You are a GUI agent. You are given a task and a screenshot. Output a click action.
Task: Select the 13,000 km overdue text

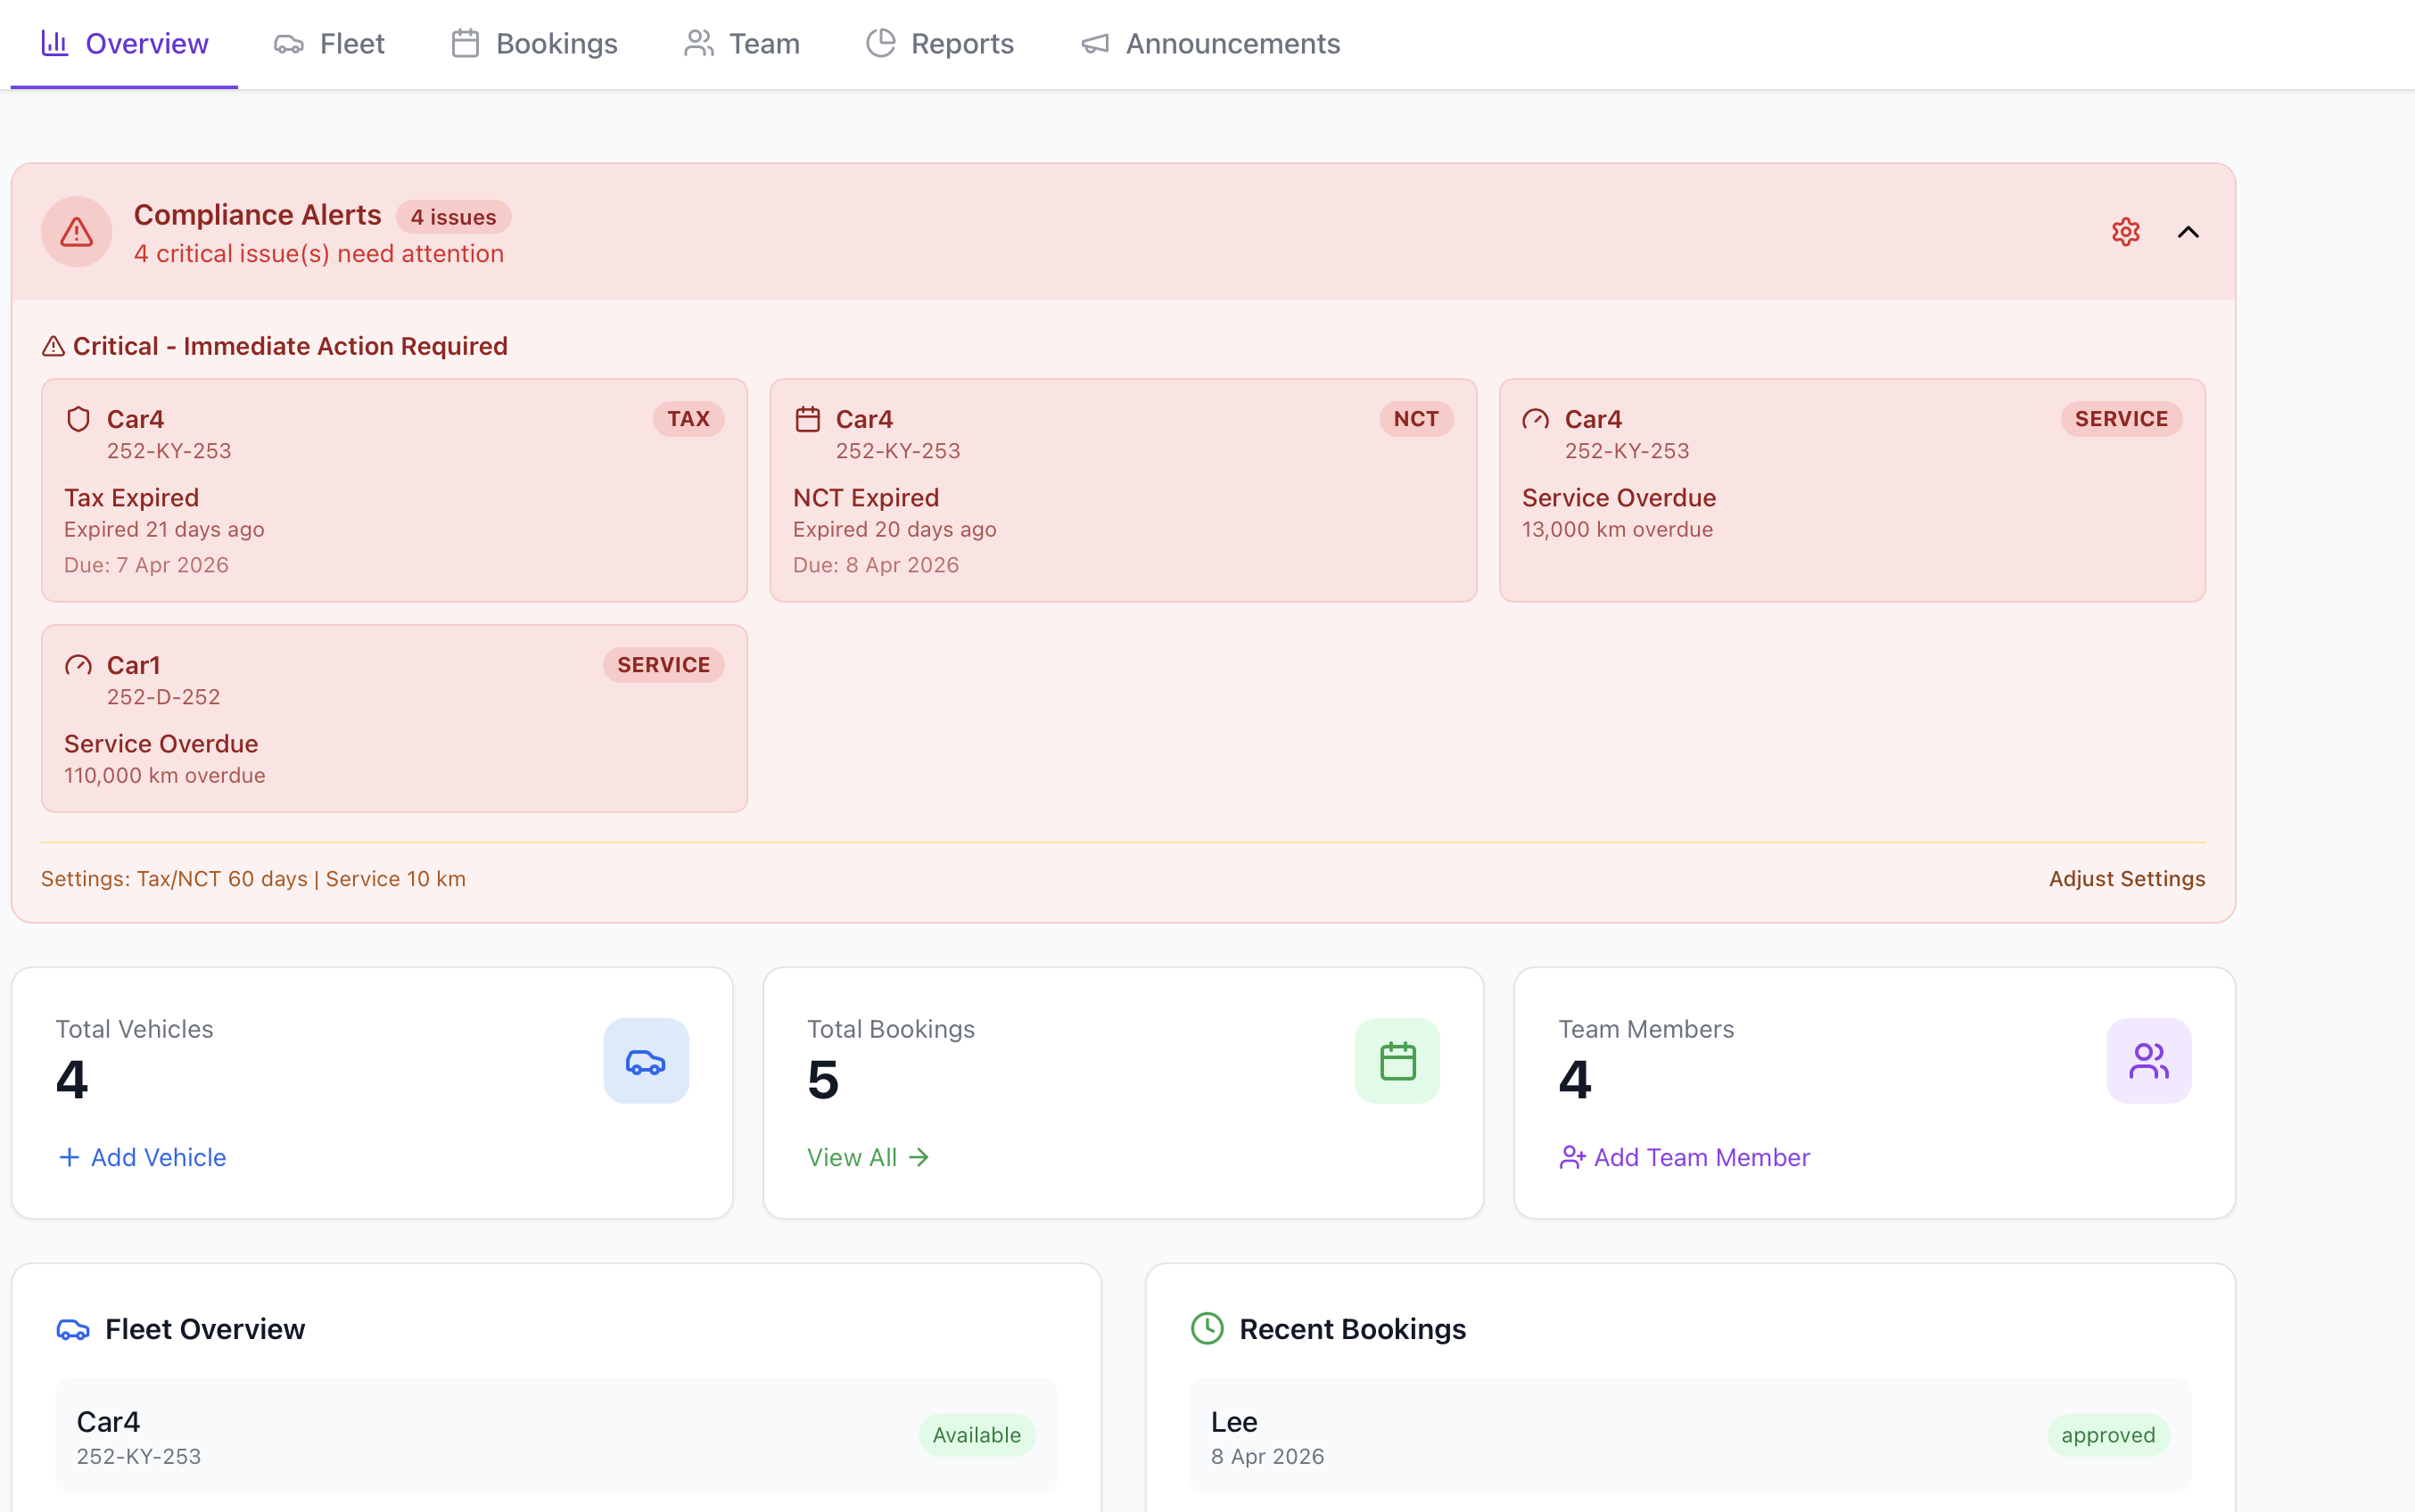(x=1617, y=530)
